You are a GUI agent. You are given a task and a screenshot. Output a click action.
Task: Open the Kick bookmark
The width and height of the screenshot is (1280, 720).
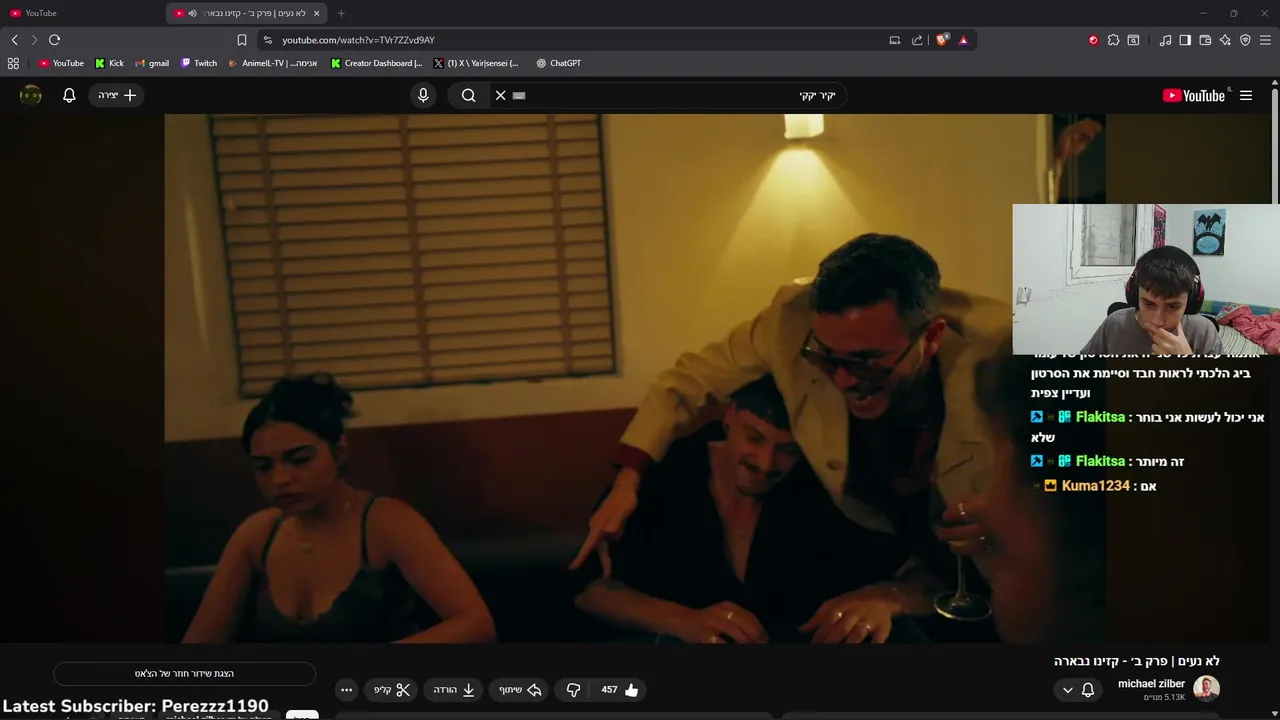tap(109, 63)
